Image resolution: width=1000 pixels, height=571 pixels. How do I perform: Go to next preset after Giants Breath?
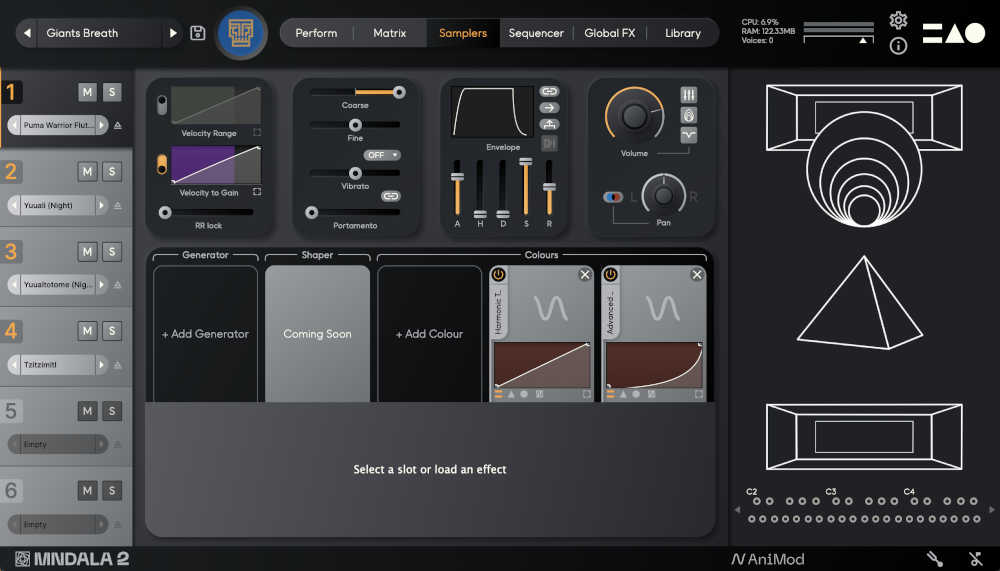[173, 33]
